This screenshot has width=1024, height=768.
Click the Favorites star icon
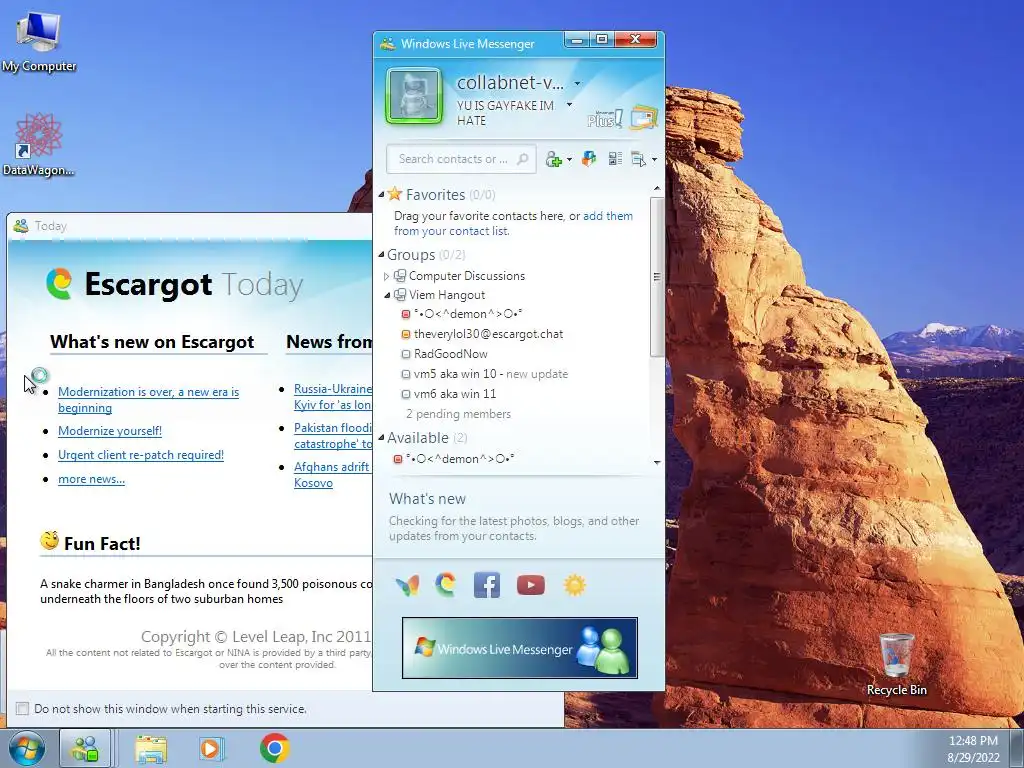coord(394,194)
